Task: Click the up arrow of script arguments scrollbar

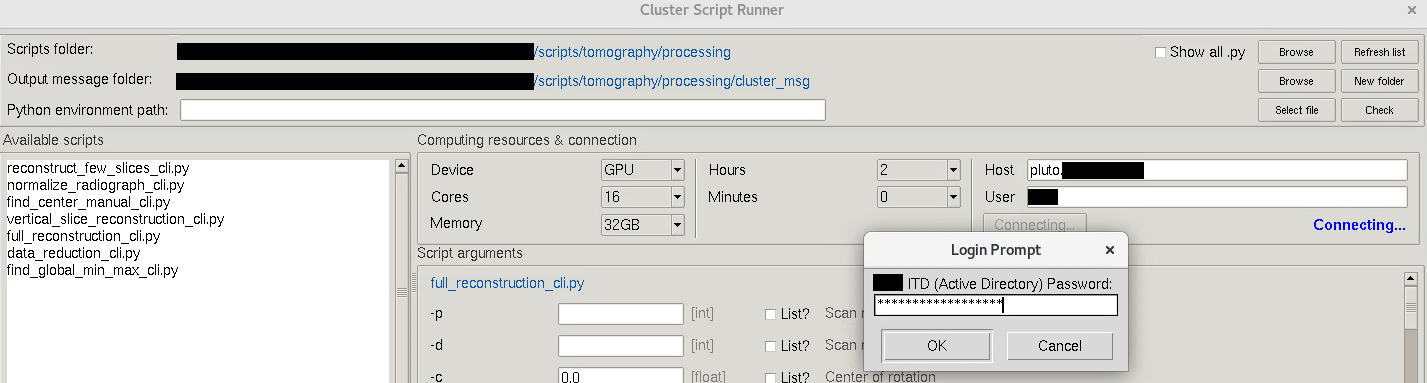Action: click(1411, 279)
